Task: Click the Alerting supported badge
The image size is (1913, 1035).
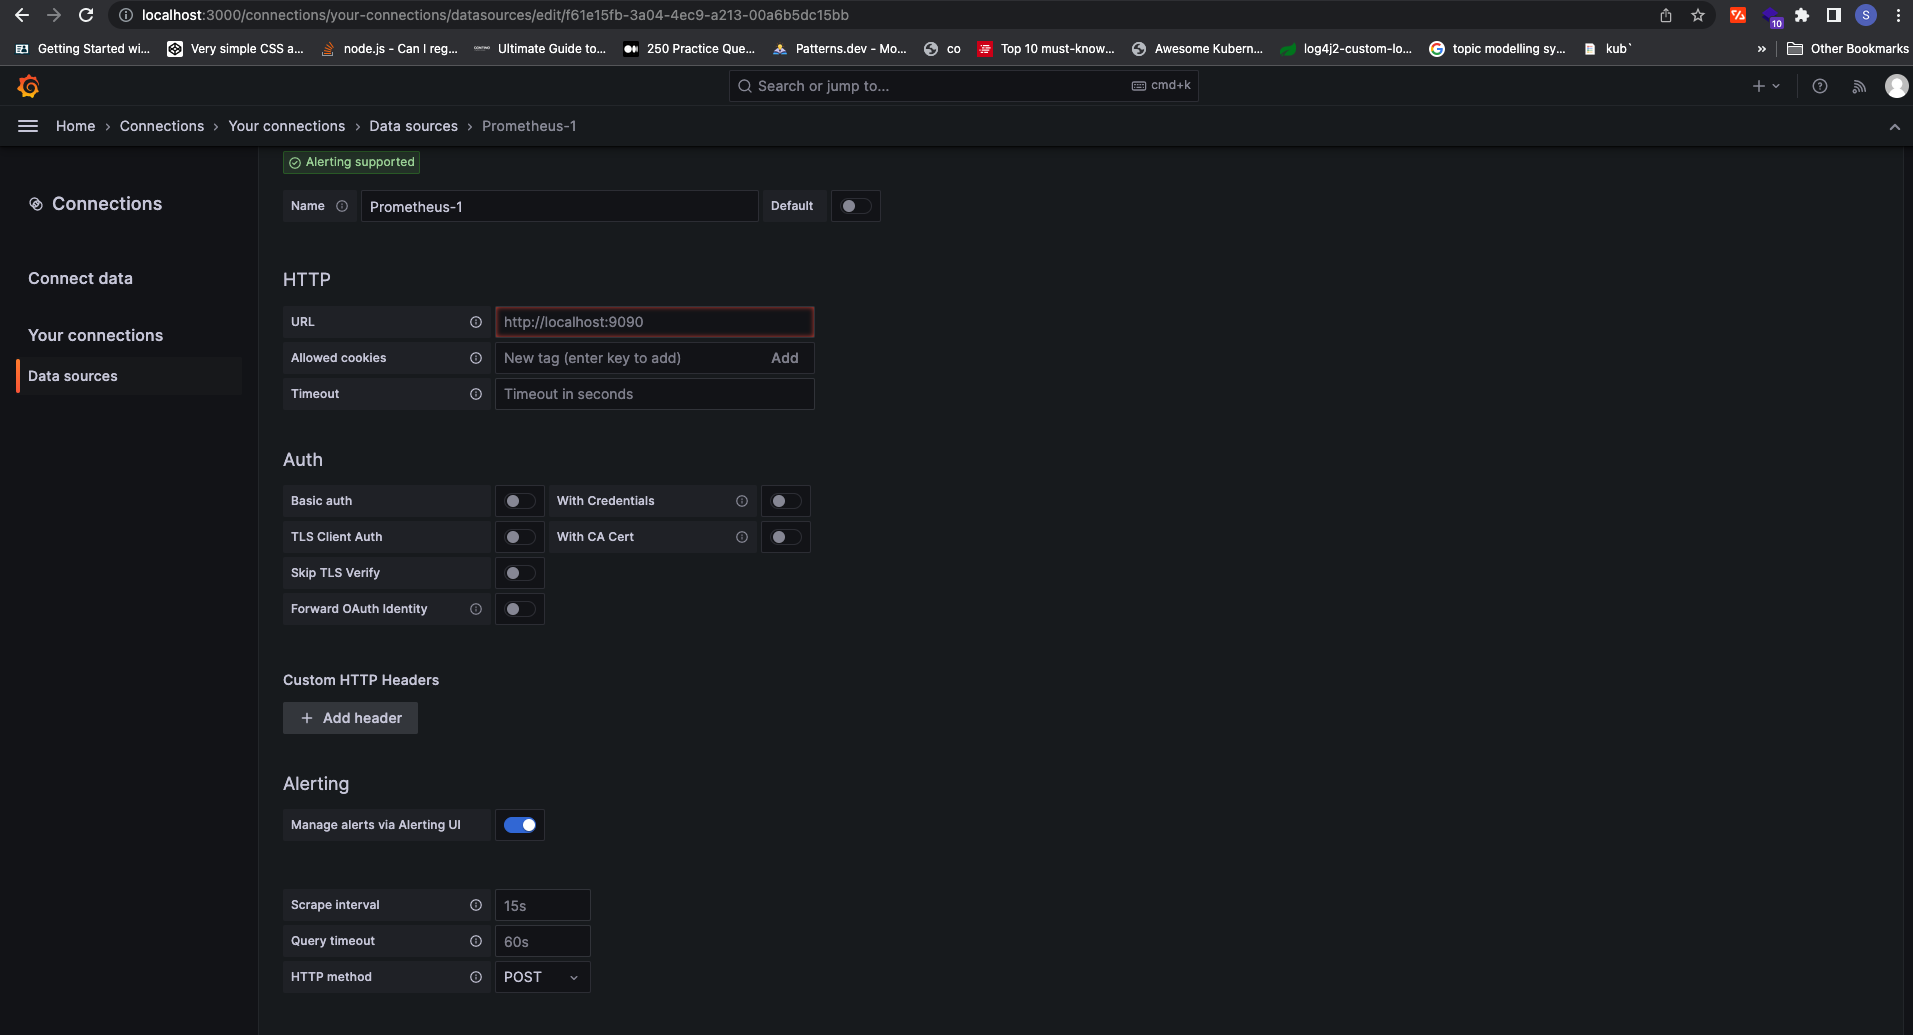Action: coord(351,162)
